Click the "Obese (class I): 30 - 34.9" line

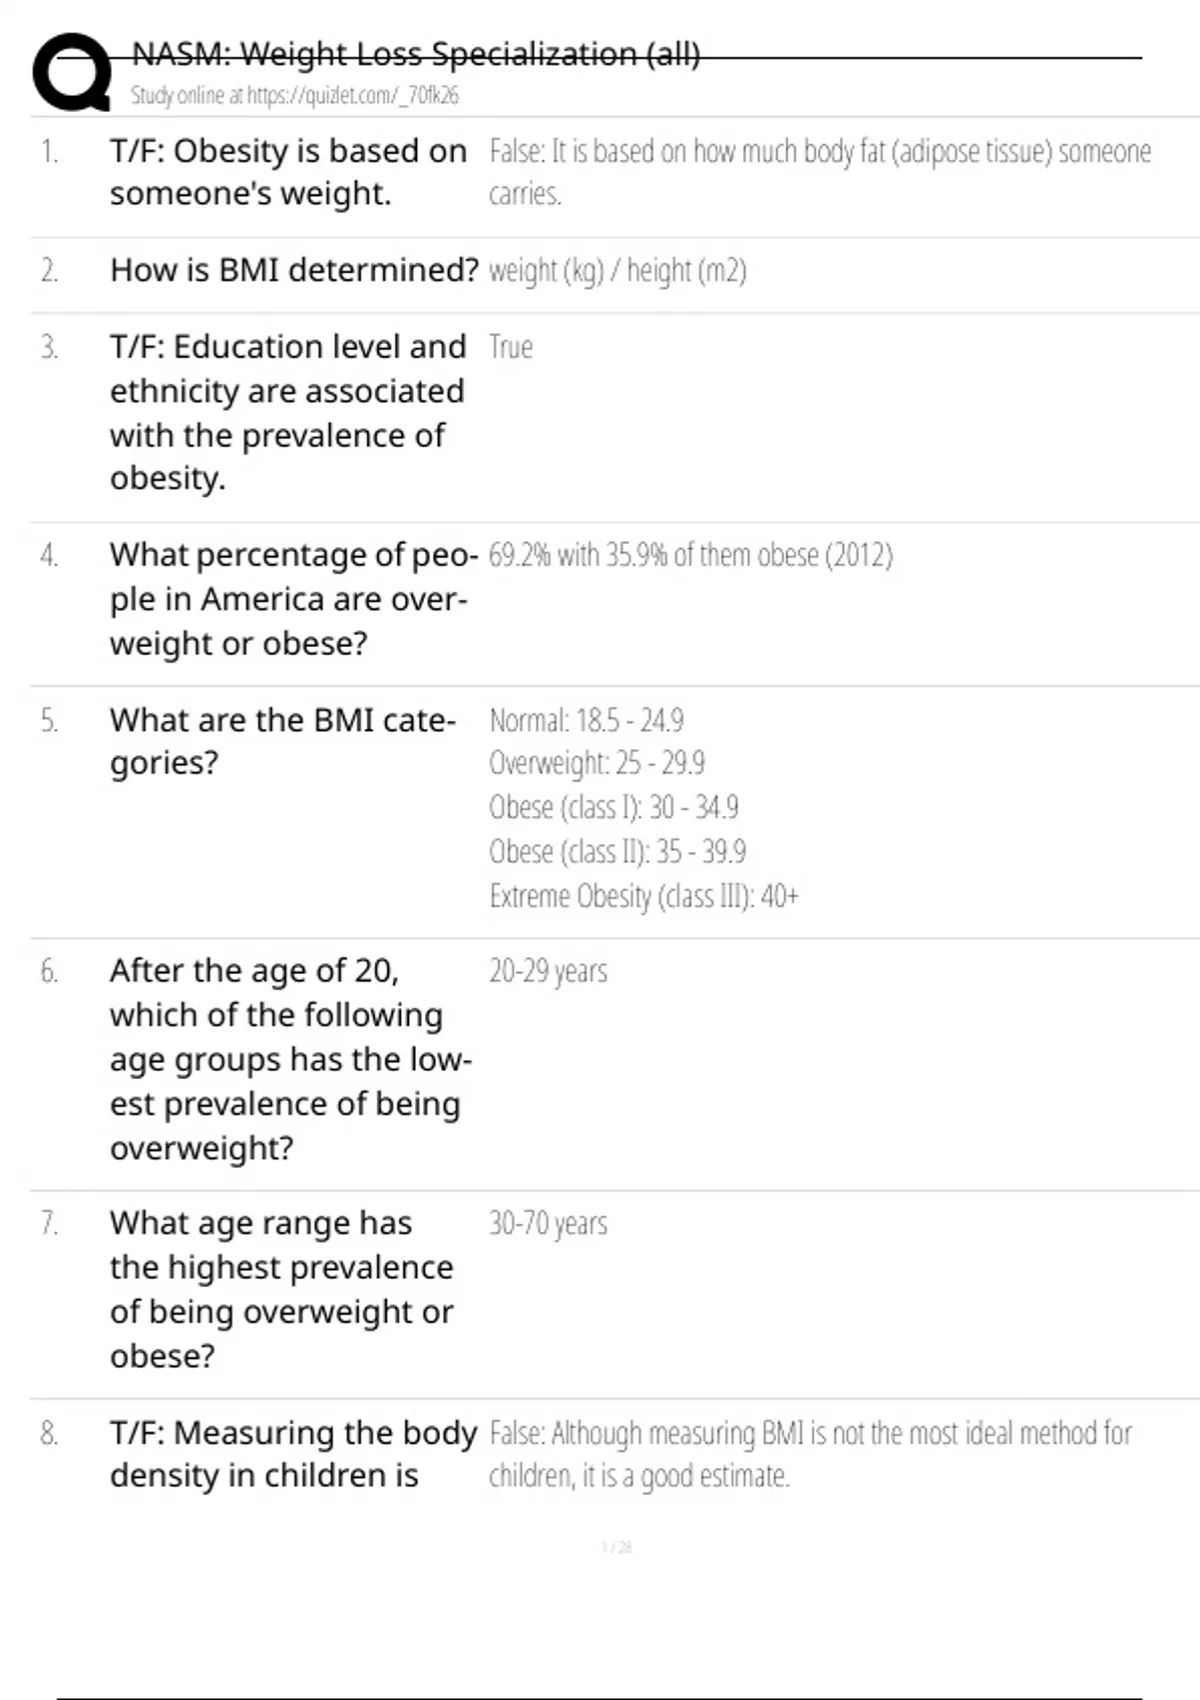pos(613,808)
